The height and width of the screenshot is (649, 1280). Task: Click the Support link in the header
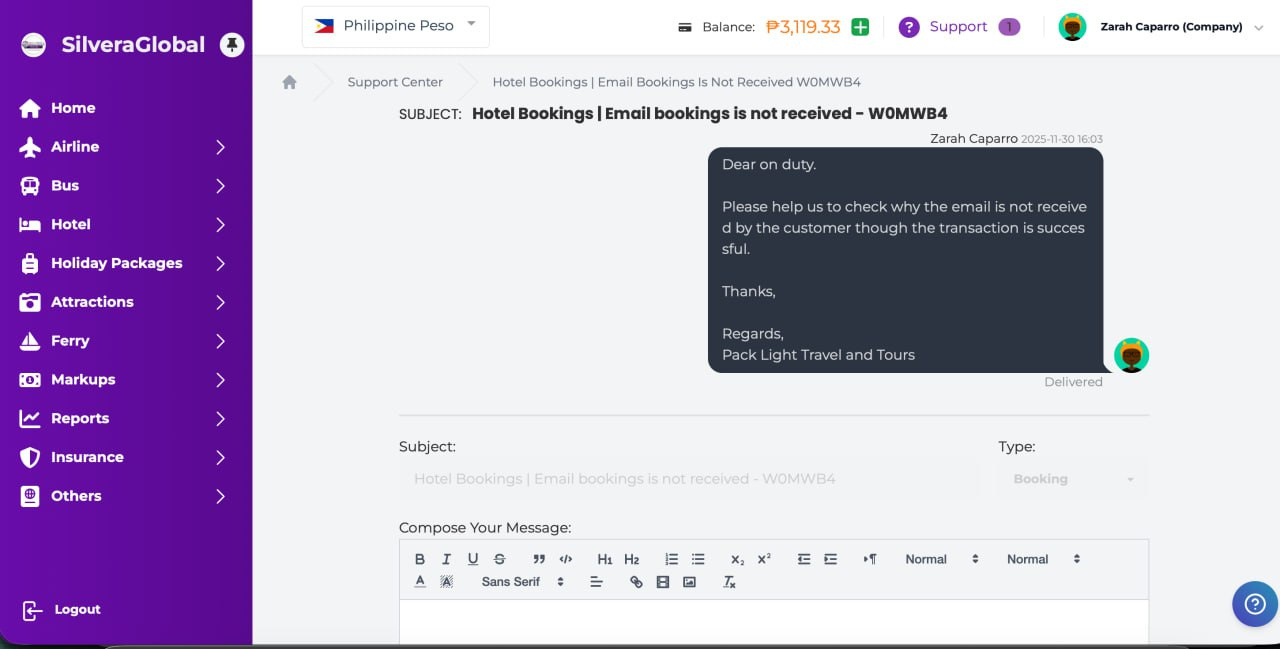957,27
